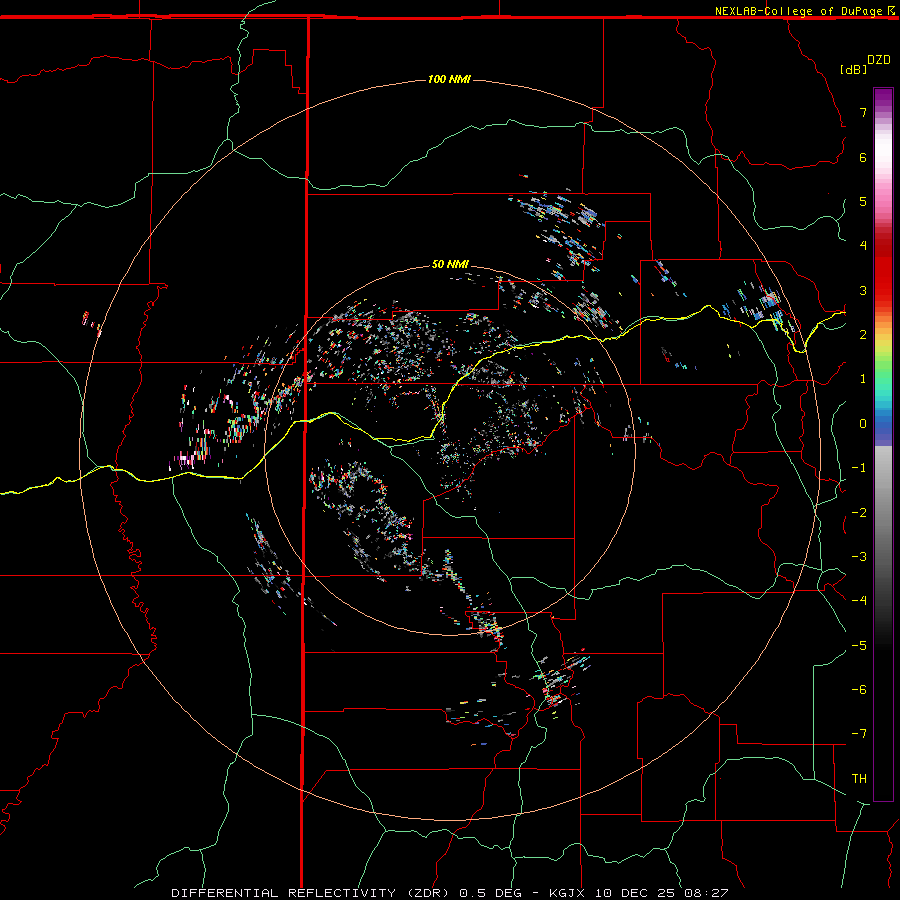This screenshot has width=900, height=900.
Task: Pick the positive "4" scale value
Action: tap(863, 246)
